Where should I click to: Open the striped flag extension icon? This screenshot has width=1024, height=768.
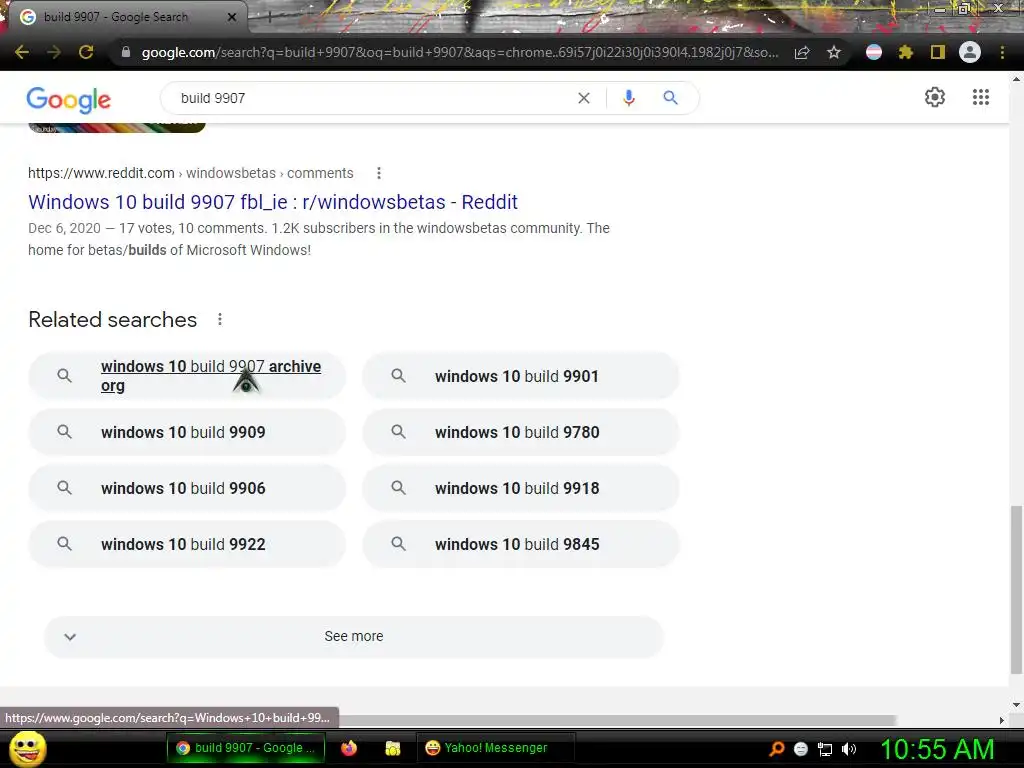coord(874,52)
